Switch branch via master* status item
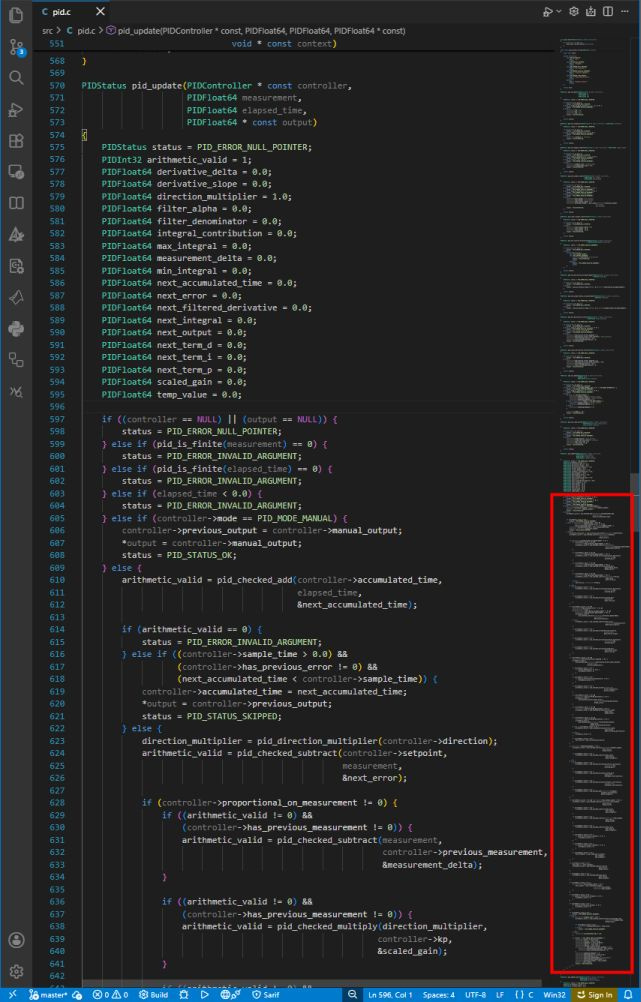 click(48, 994)
